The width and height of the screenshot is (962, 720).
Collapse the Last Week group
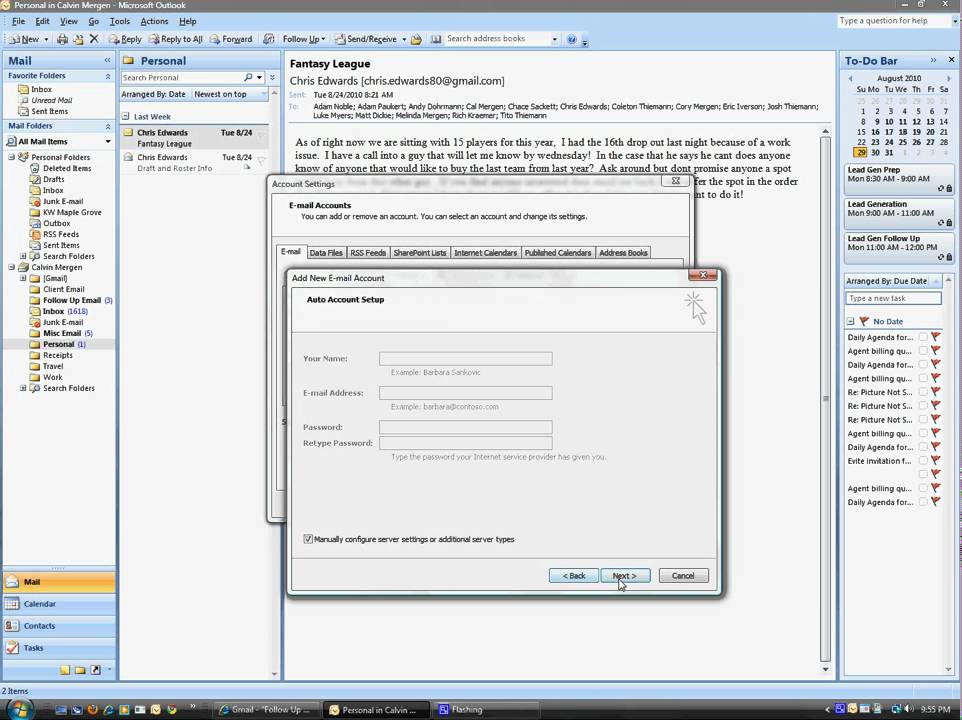(x=125, y=117)
